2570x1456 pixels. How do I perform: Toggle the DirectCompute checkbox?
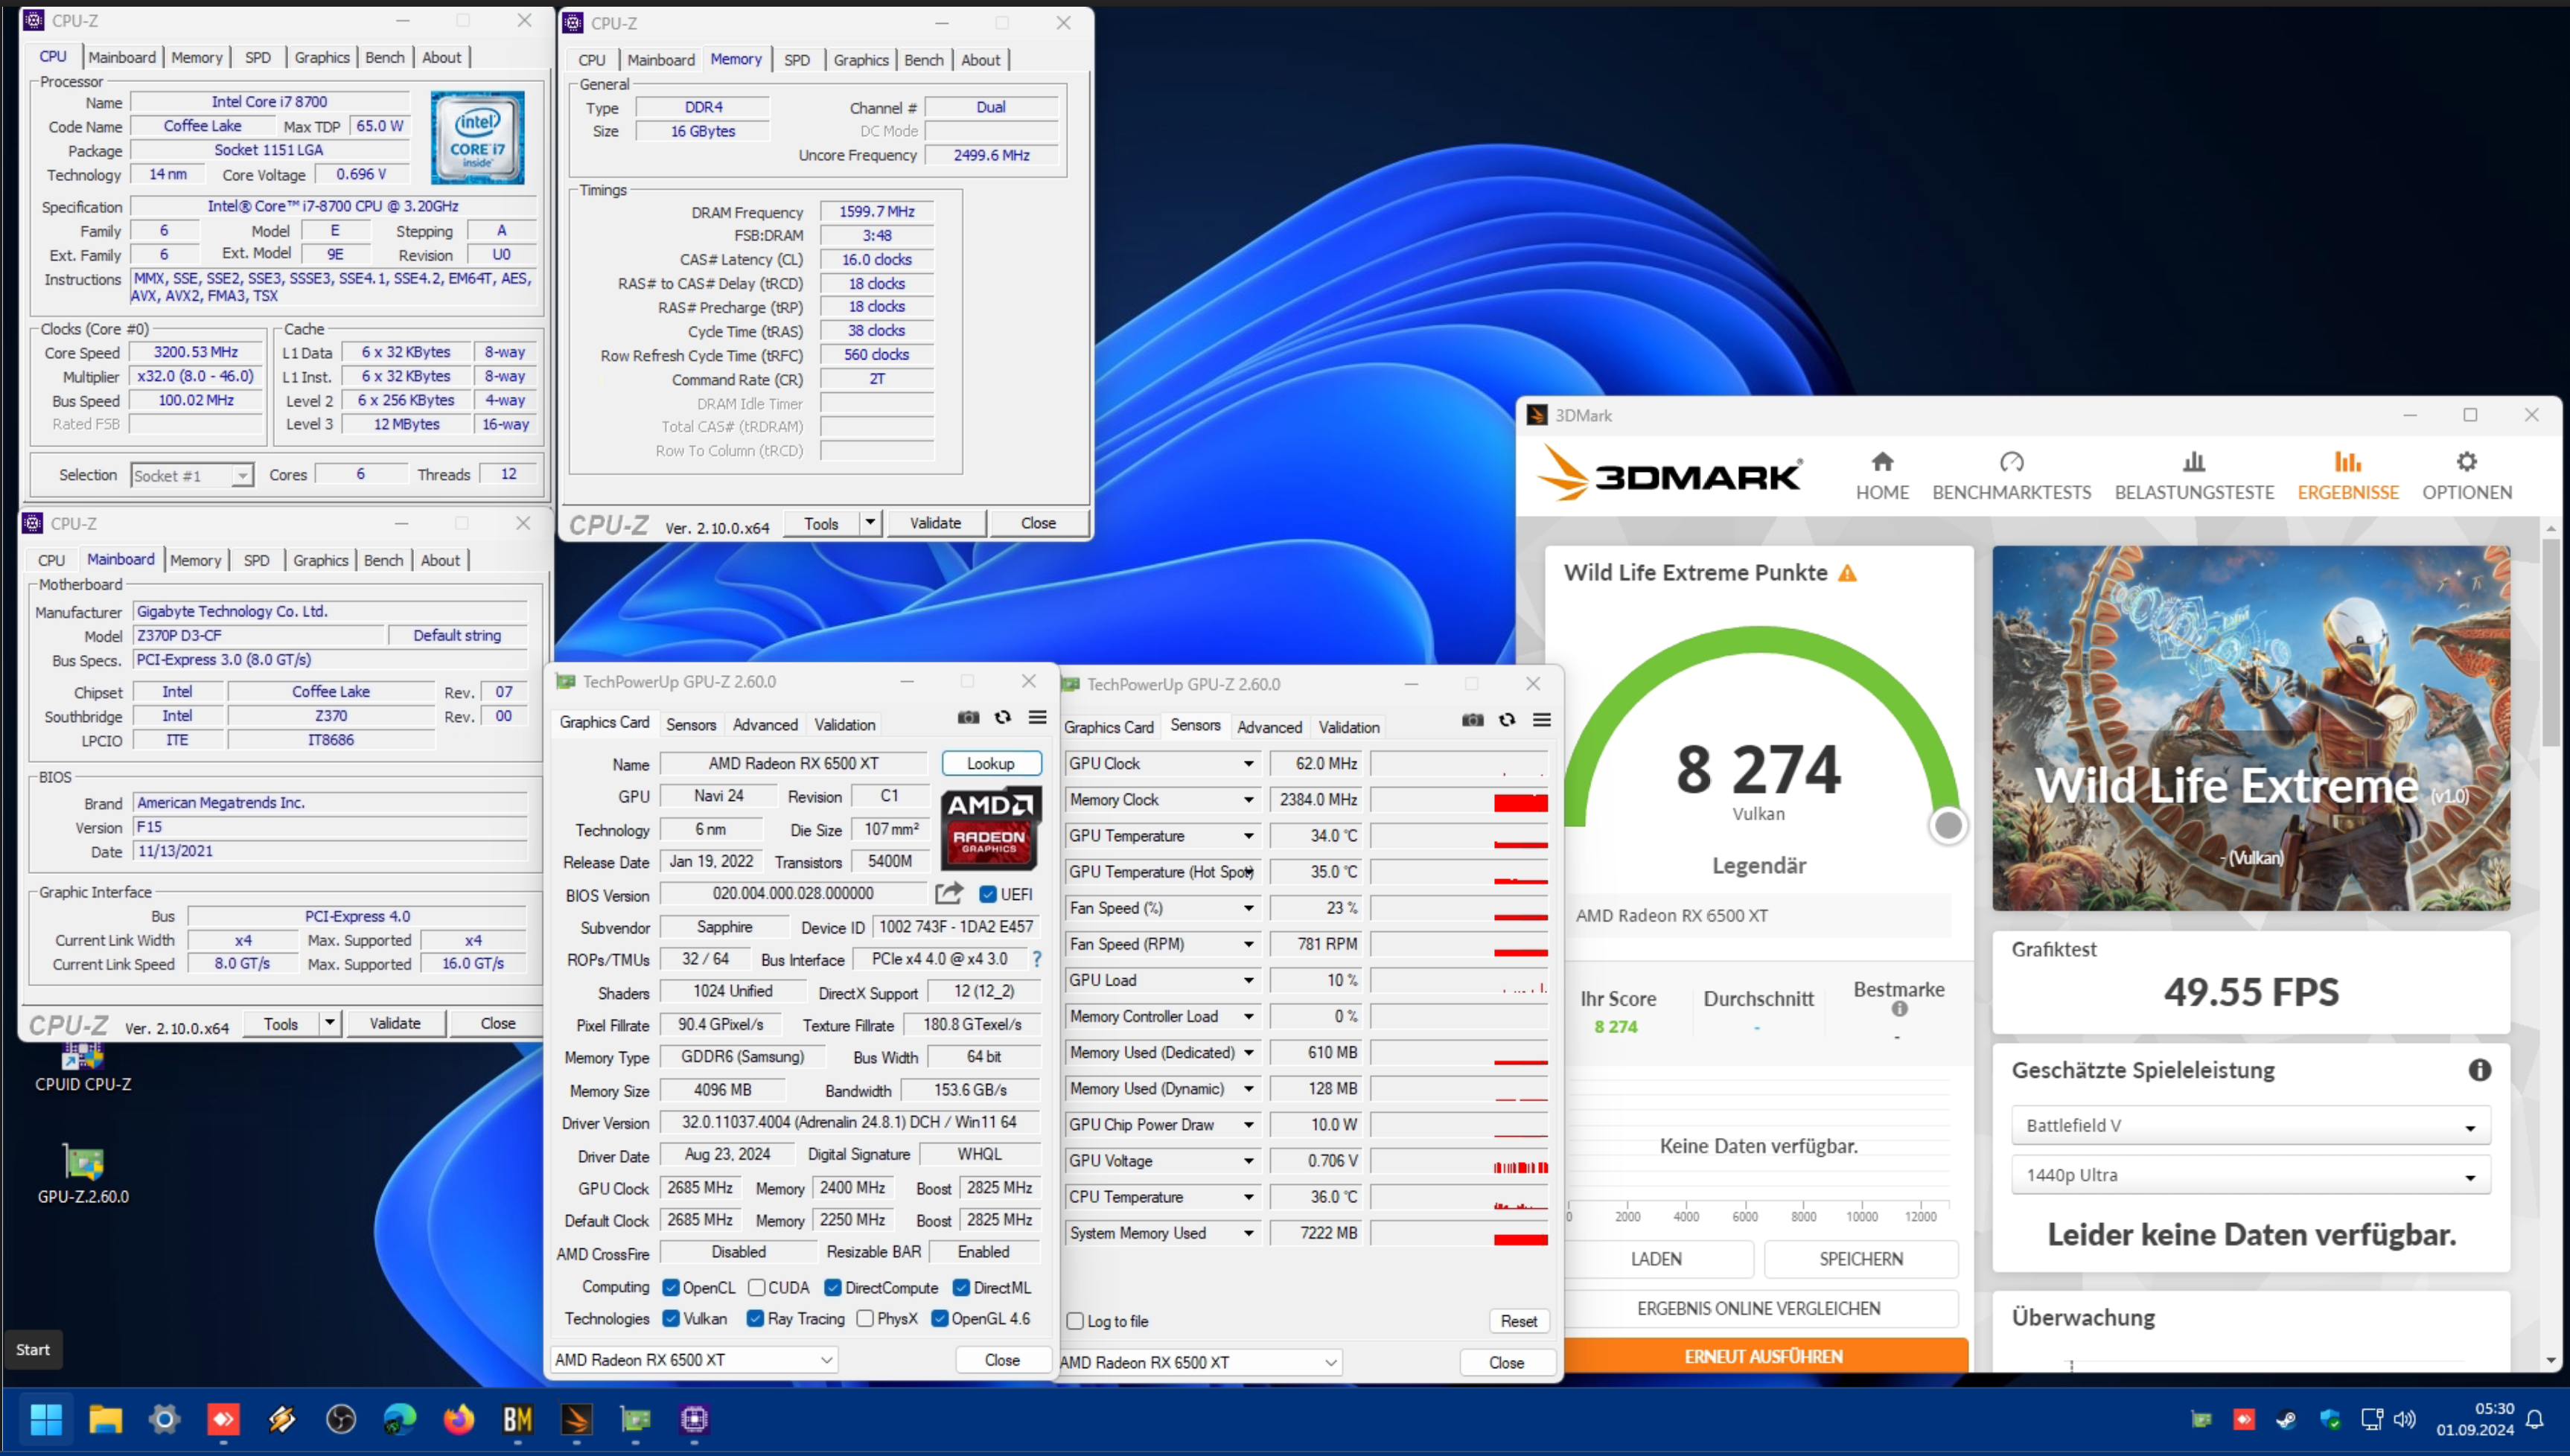832,1288
